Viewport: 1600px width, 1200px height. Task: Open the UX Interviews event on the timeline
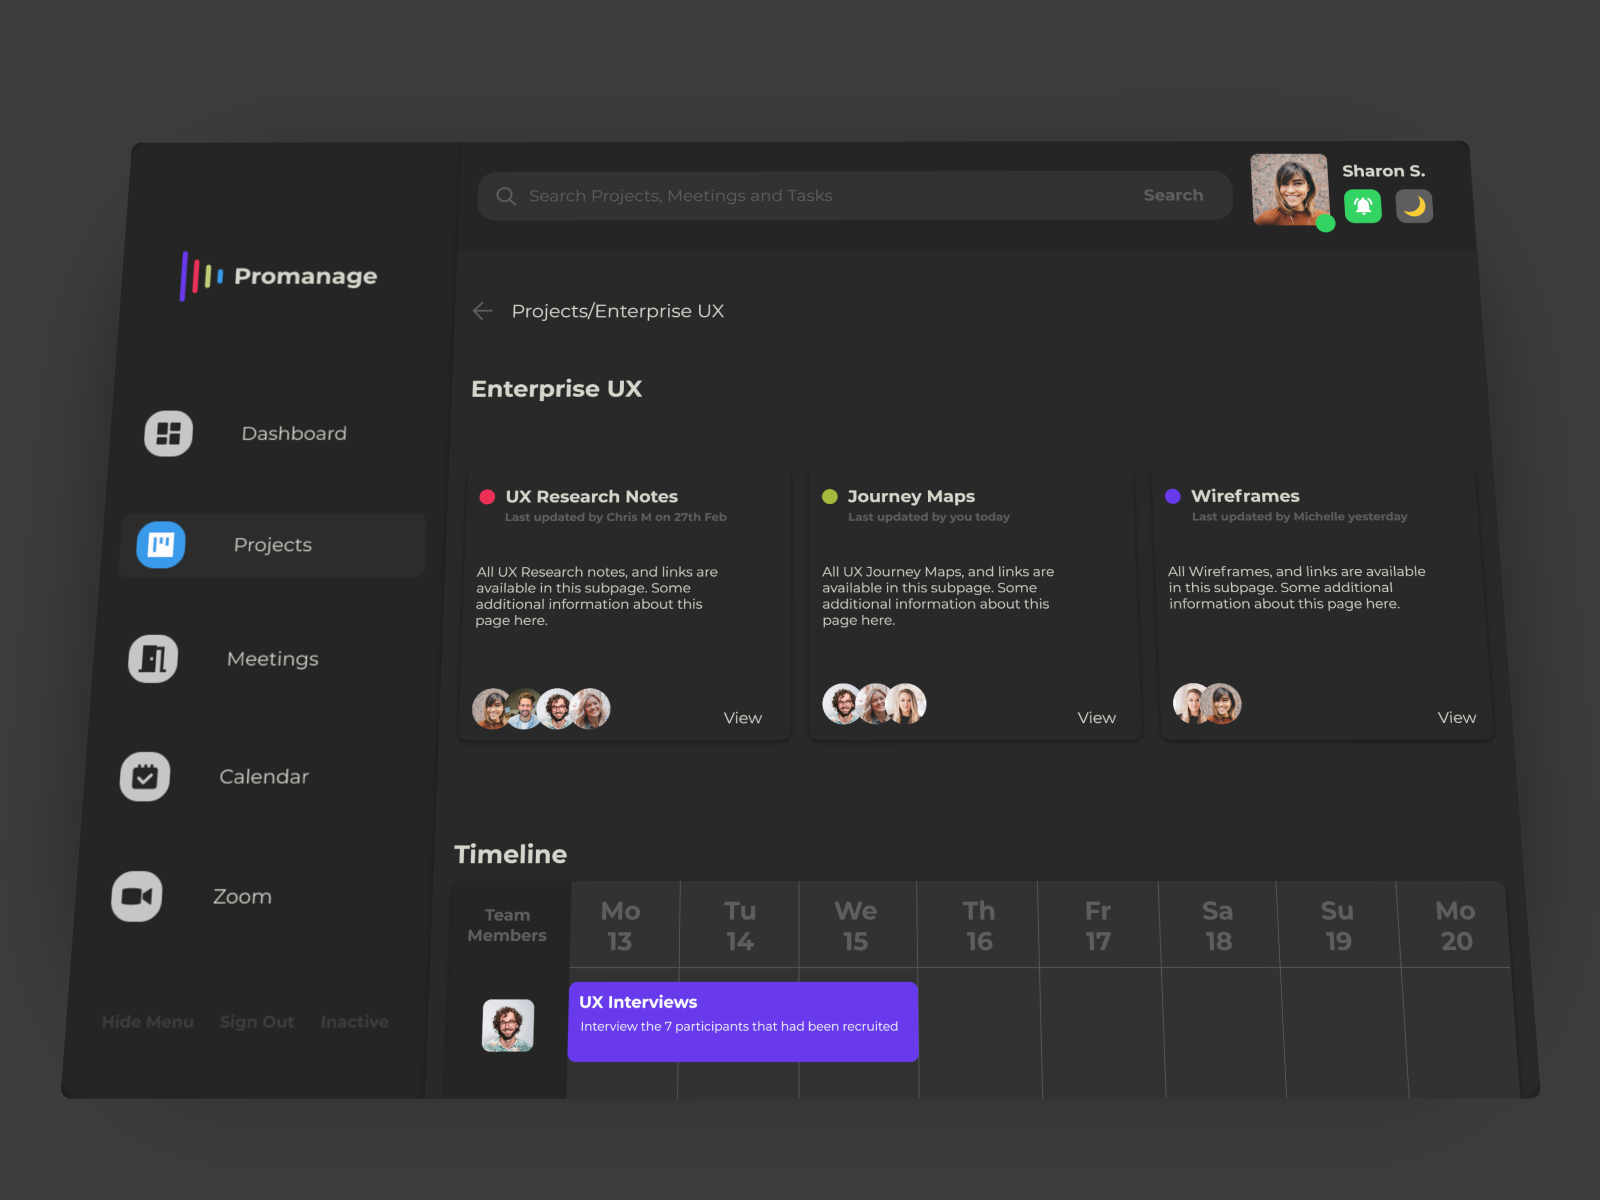(x=742, y=1021)
